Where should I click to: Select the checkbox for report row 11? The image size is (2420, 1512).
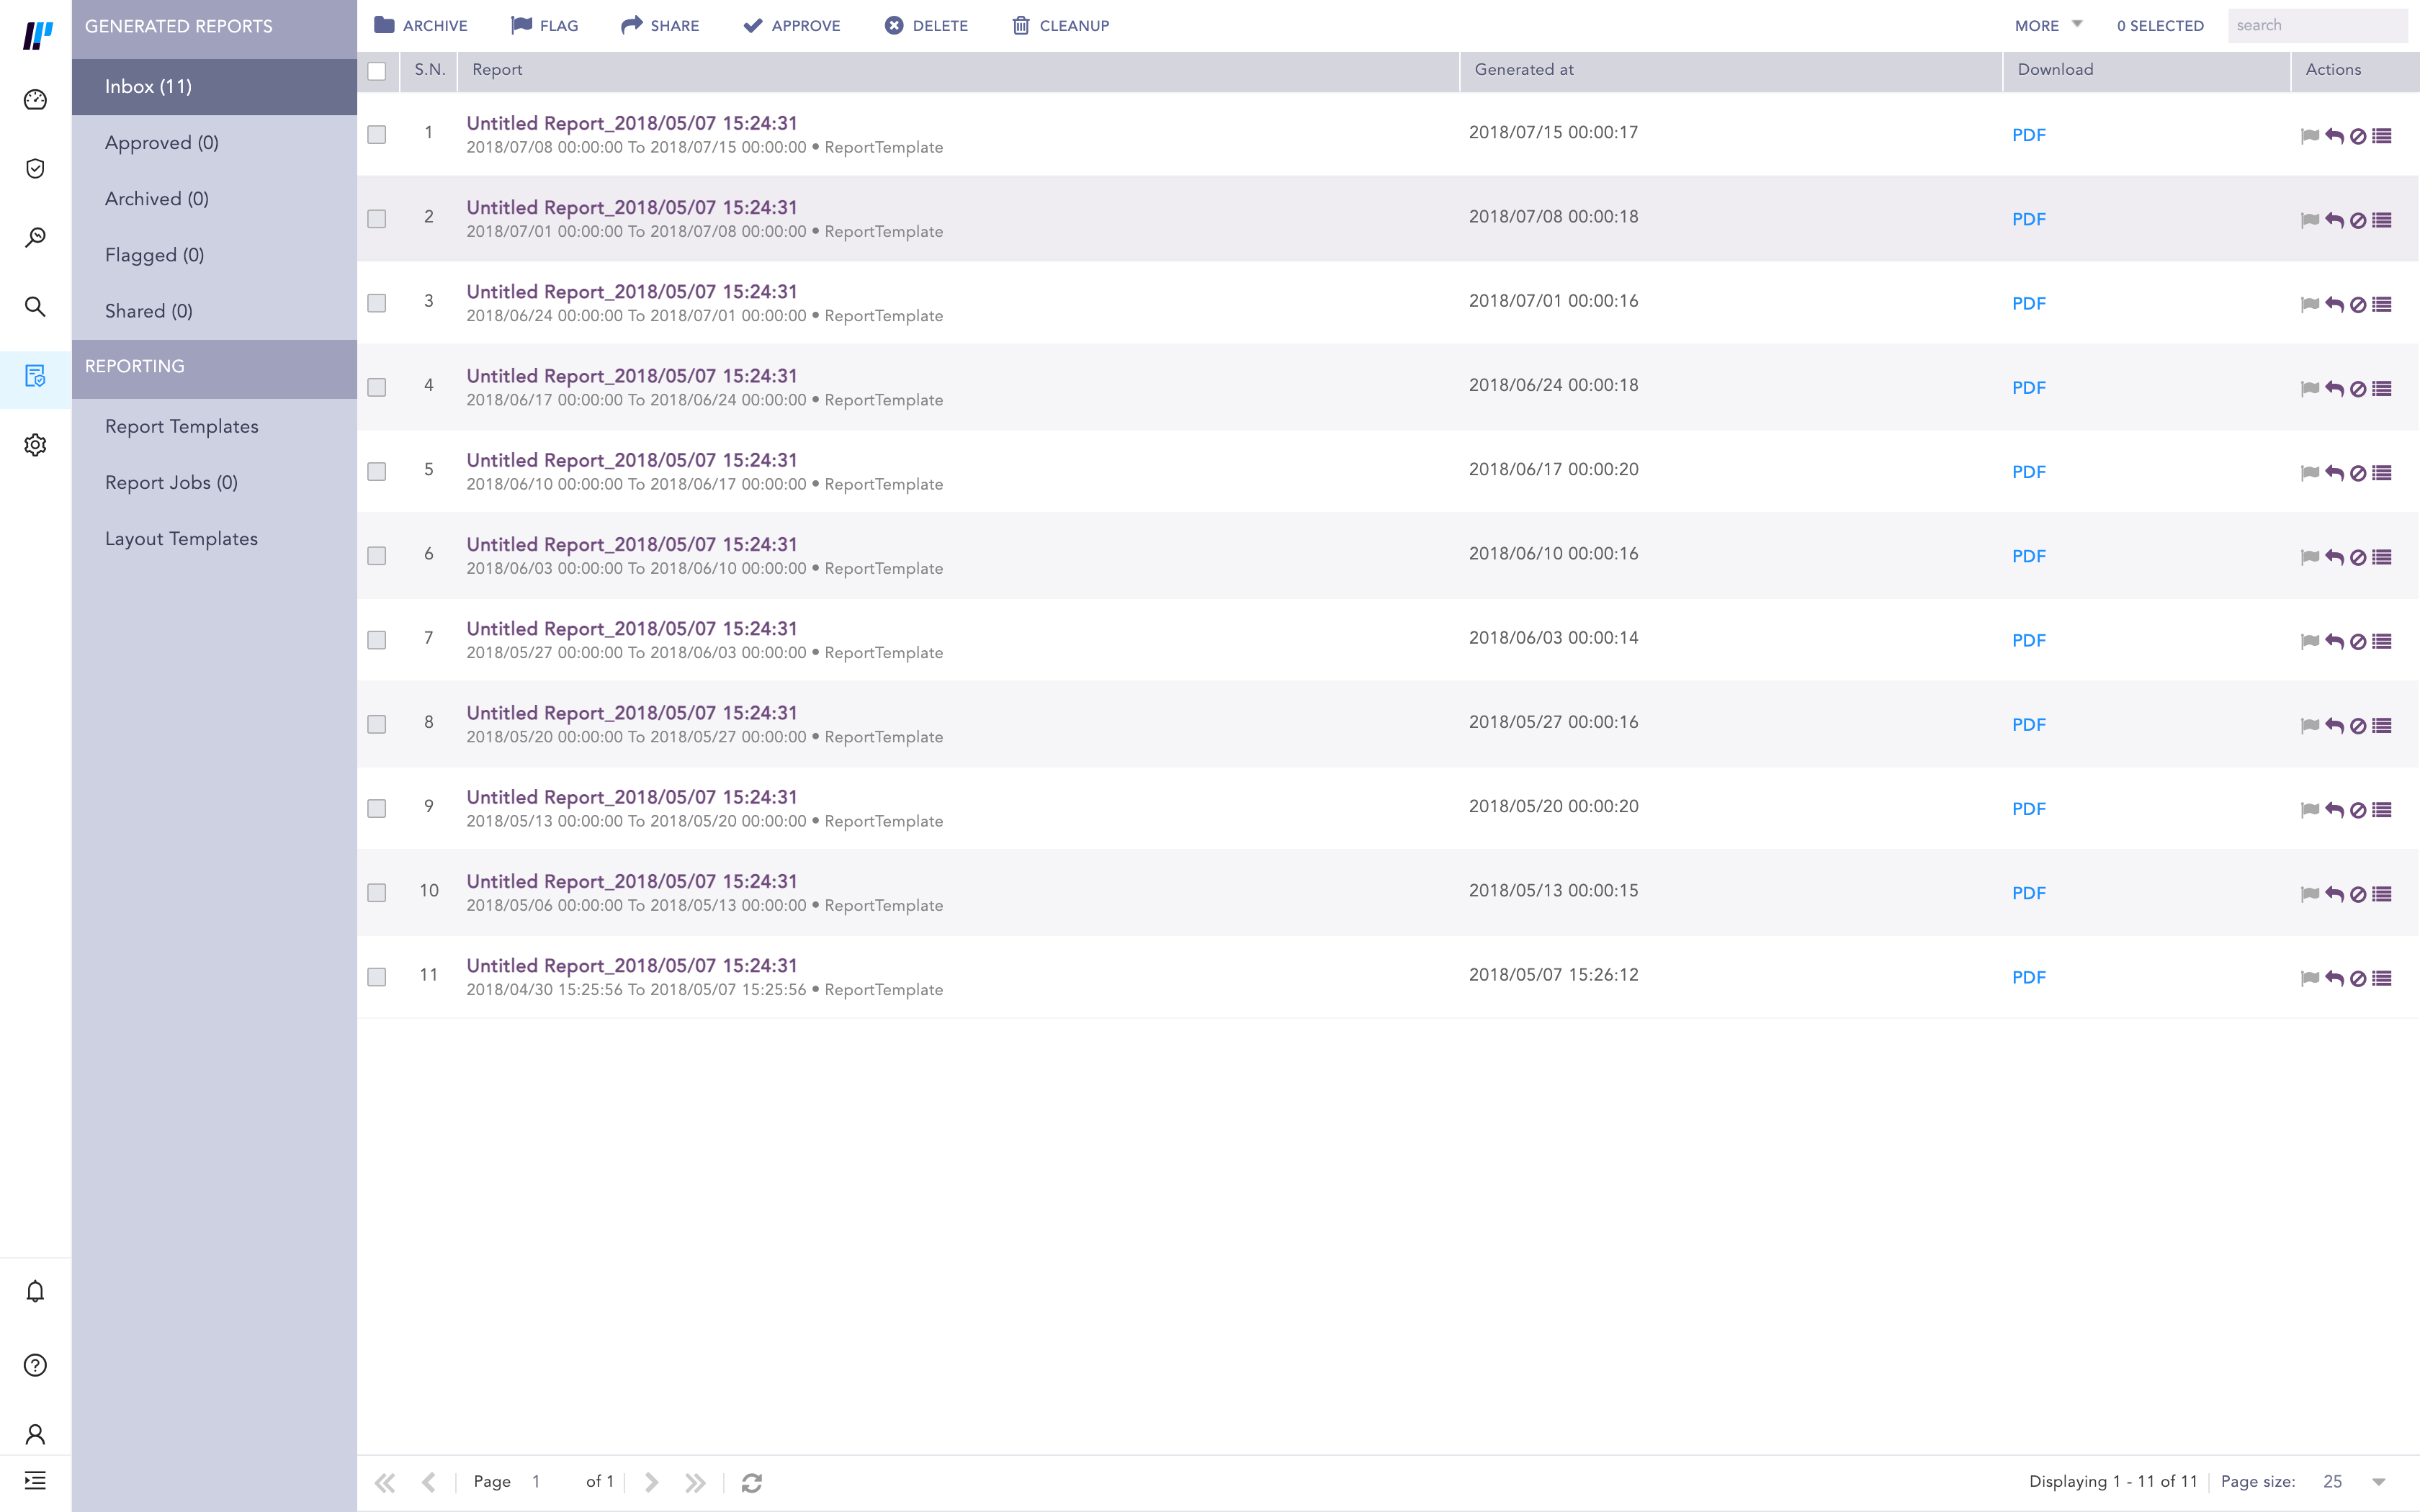coord(377,977)
